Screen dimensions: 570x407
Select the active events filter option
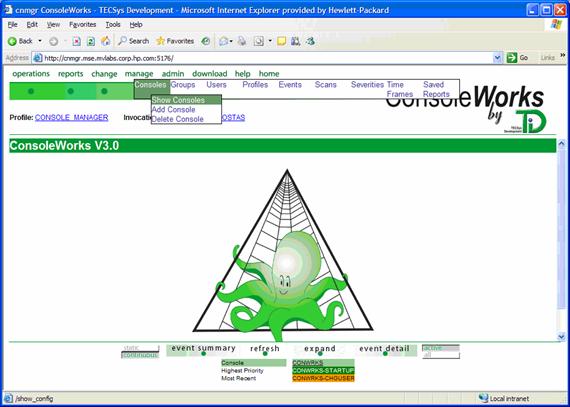pos(441,348)
